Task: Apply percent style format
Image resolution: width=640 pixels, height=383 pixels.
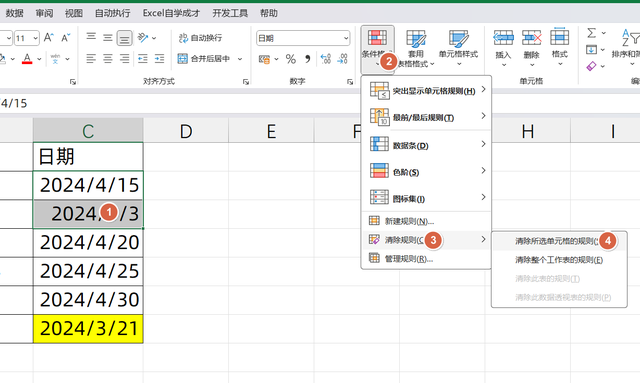Action: pyautogui.click(x=291, y=59)
